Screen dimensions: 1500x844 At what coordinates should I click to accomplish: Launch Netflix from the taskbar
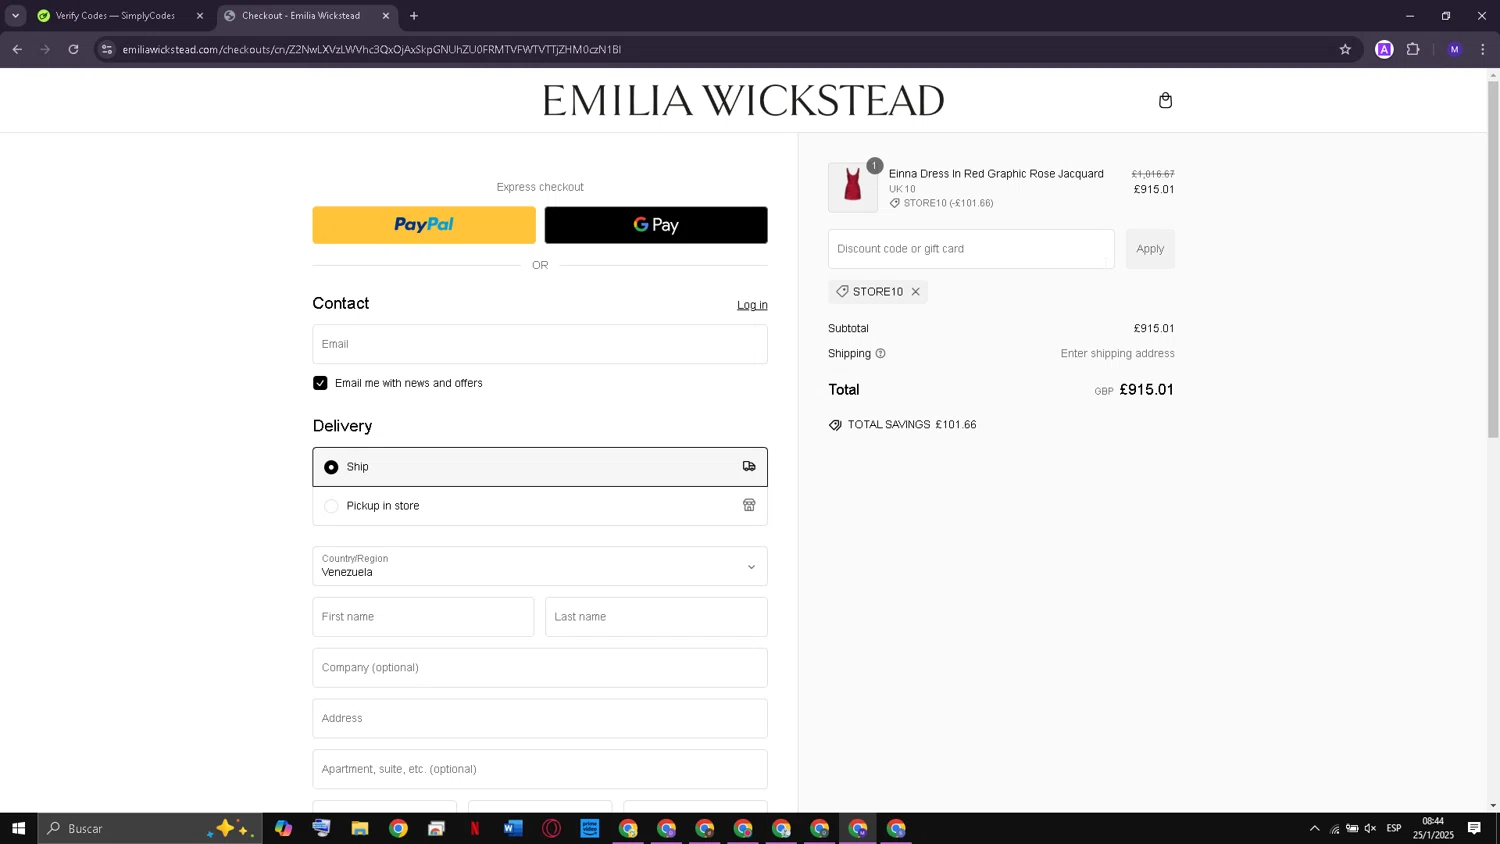pyautogui.click(x=475, y=828)
